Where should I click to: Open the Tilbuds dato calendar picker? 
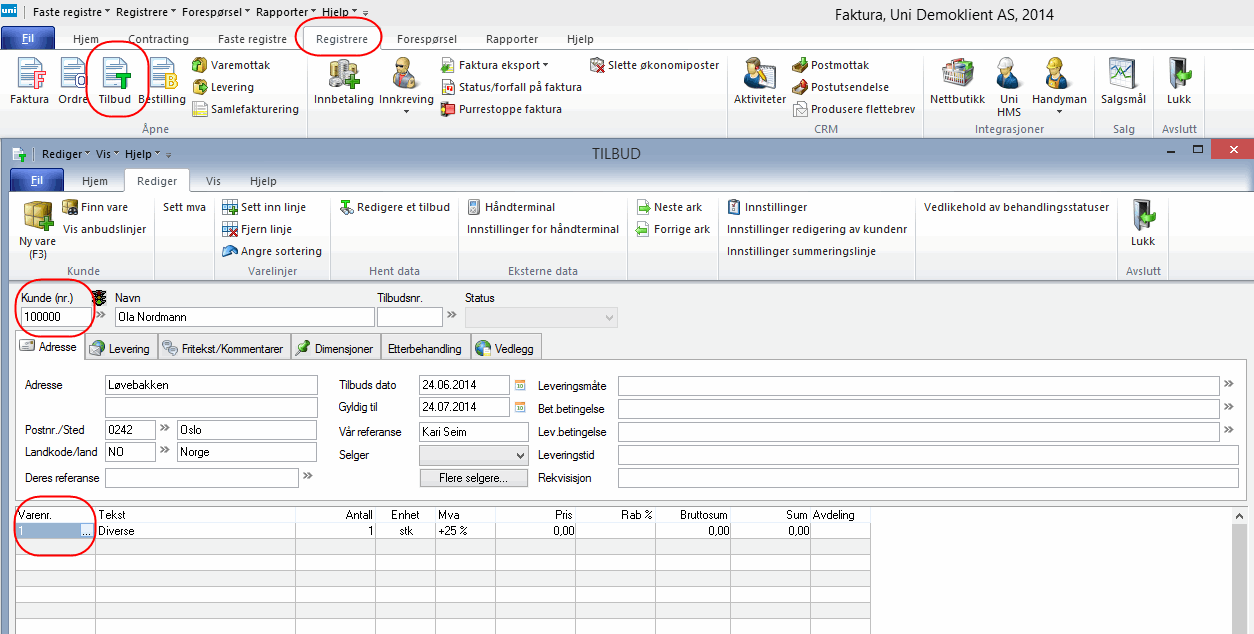(x=519, y=385)
